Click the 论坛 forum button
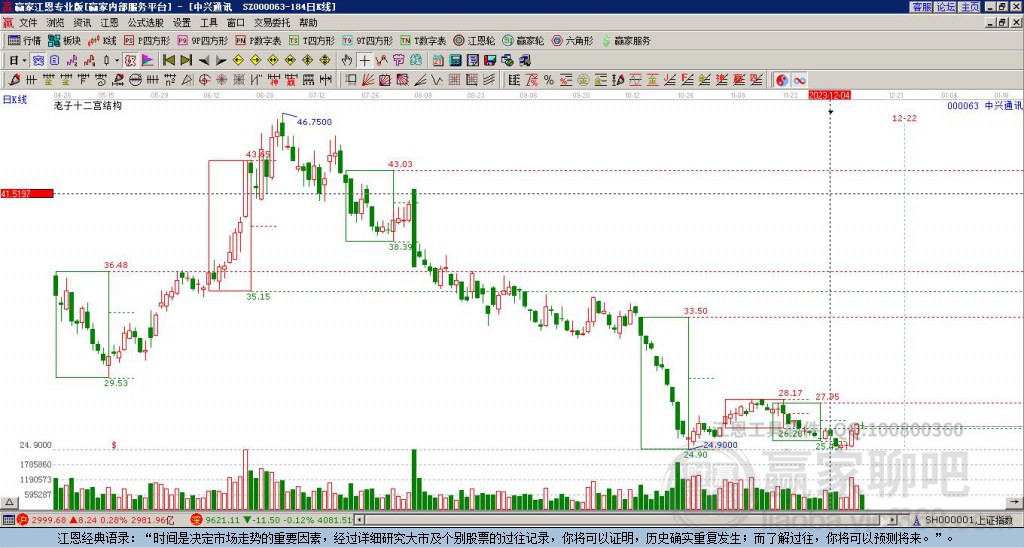The width and height of the screenshot is (1024, 548). coord(946,7)
